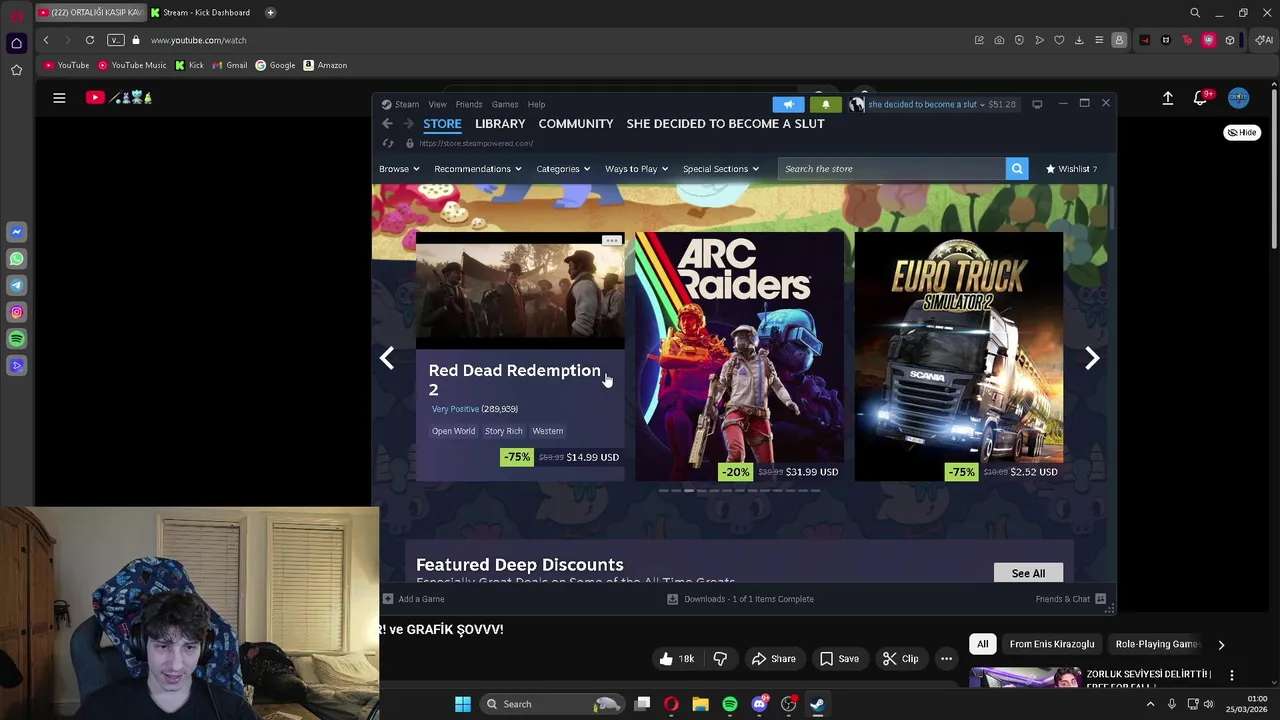The image size is (1280, 720).
Task: Open Steam announcements megaphone icon
Action: coord(788,104)
